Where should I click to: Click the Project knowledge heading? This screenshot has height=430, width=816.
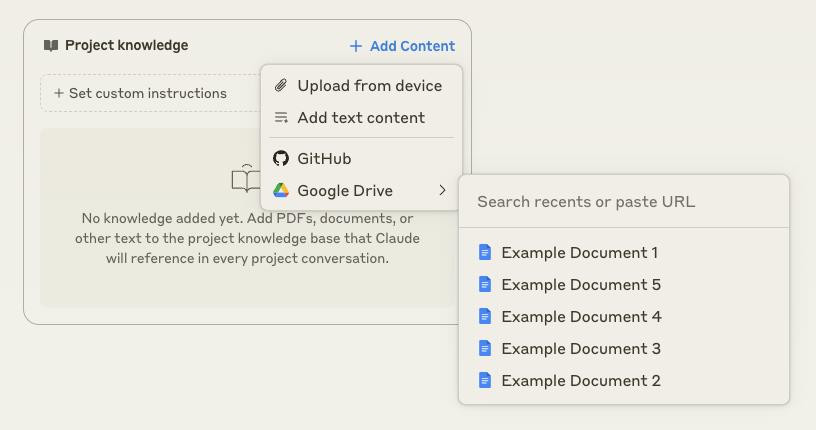[x=126, y=46]
